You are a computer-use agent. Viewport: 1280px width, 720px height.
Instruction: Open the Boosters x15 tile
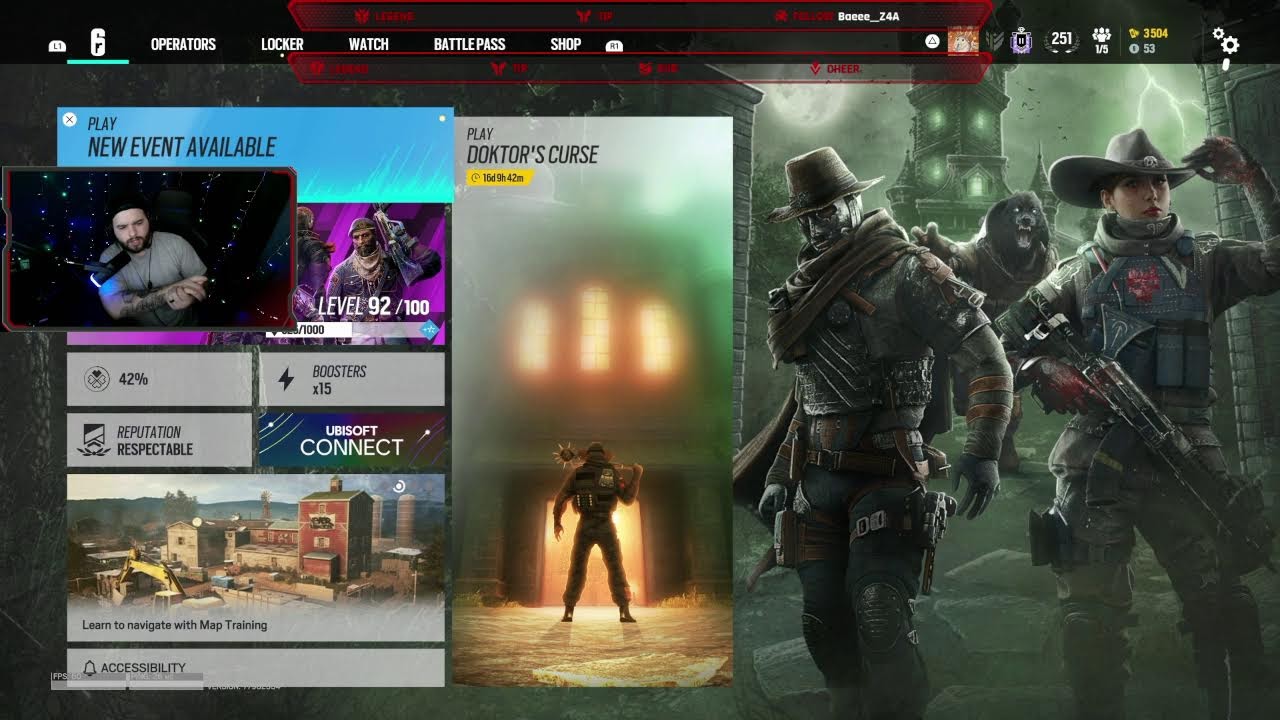coord(351,379)
